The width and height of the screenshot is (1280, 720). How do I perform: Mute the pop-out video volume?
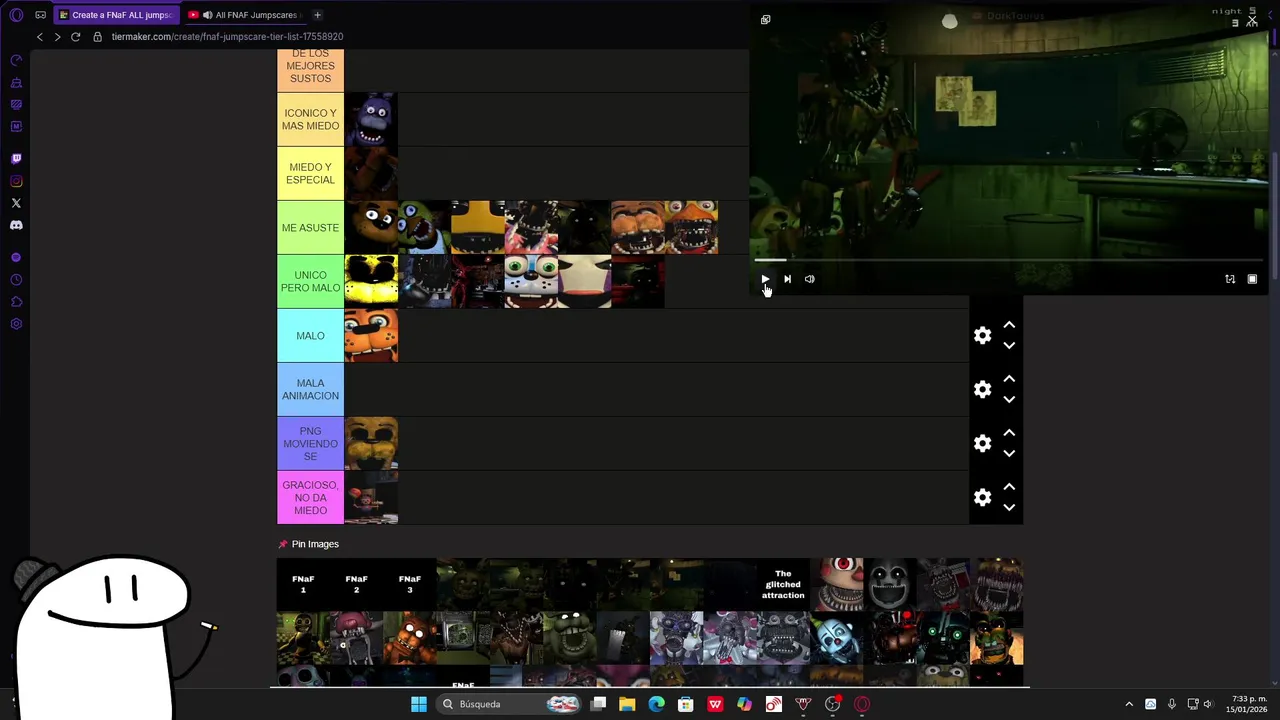tap(810, 279)
